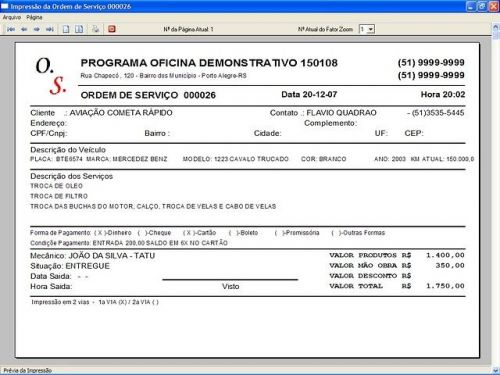Click 'Prévia da Impressão' status bar text

click(27, 370)
